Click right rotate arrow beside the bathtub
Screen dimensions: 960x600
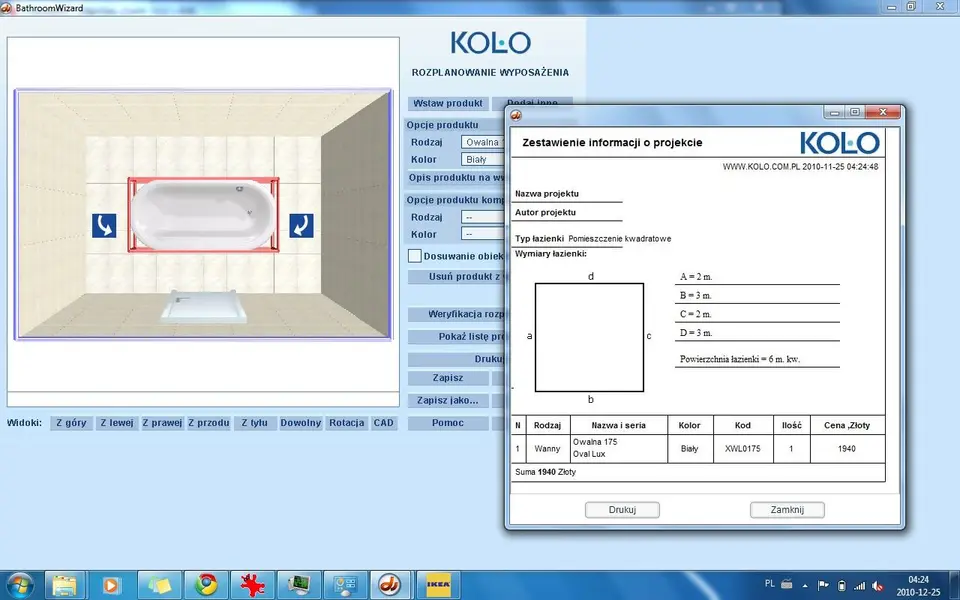301,226
